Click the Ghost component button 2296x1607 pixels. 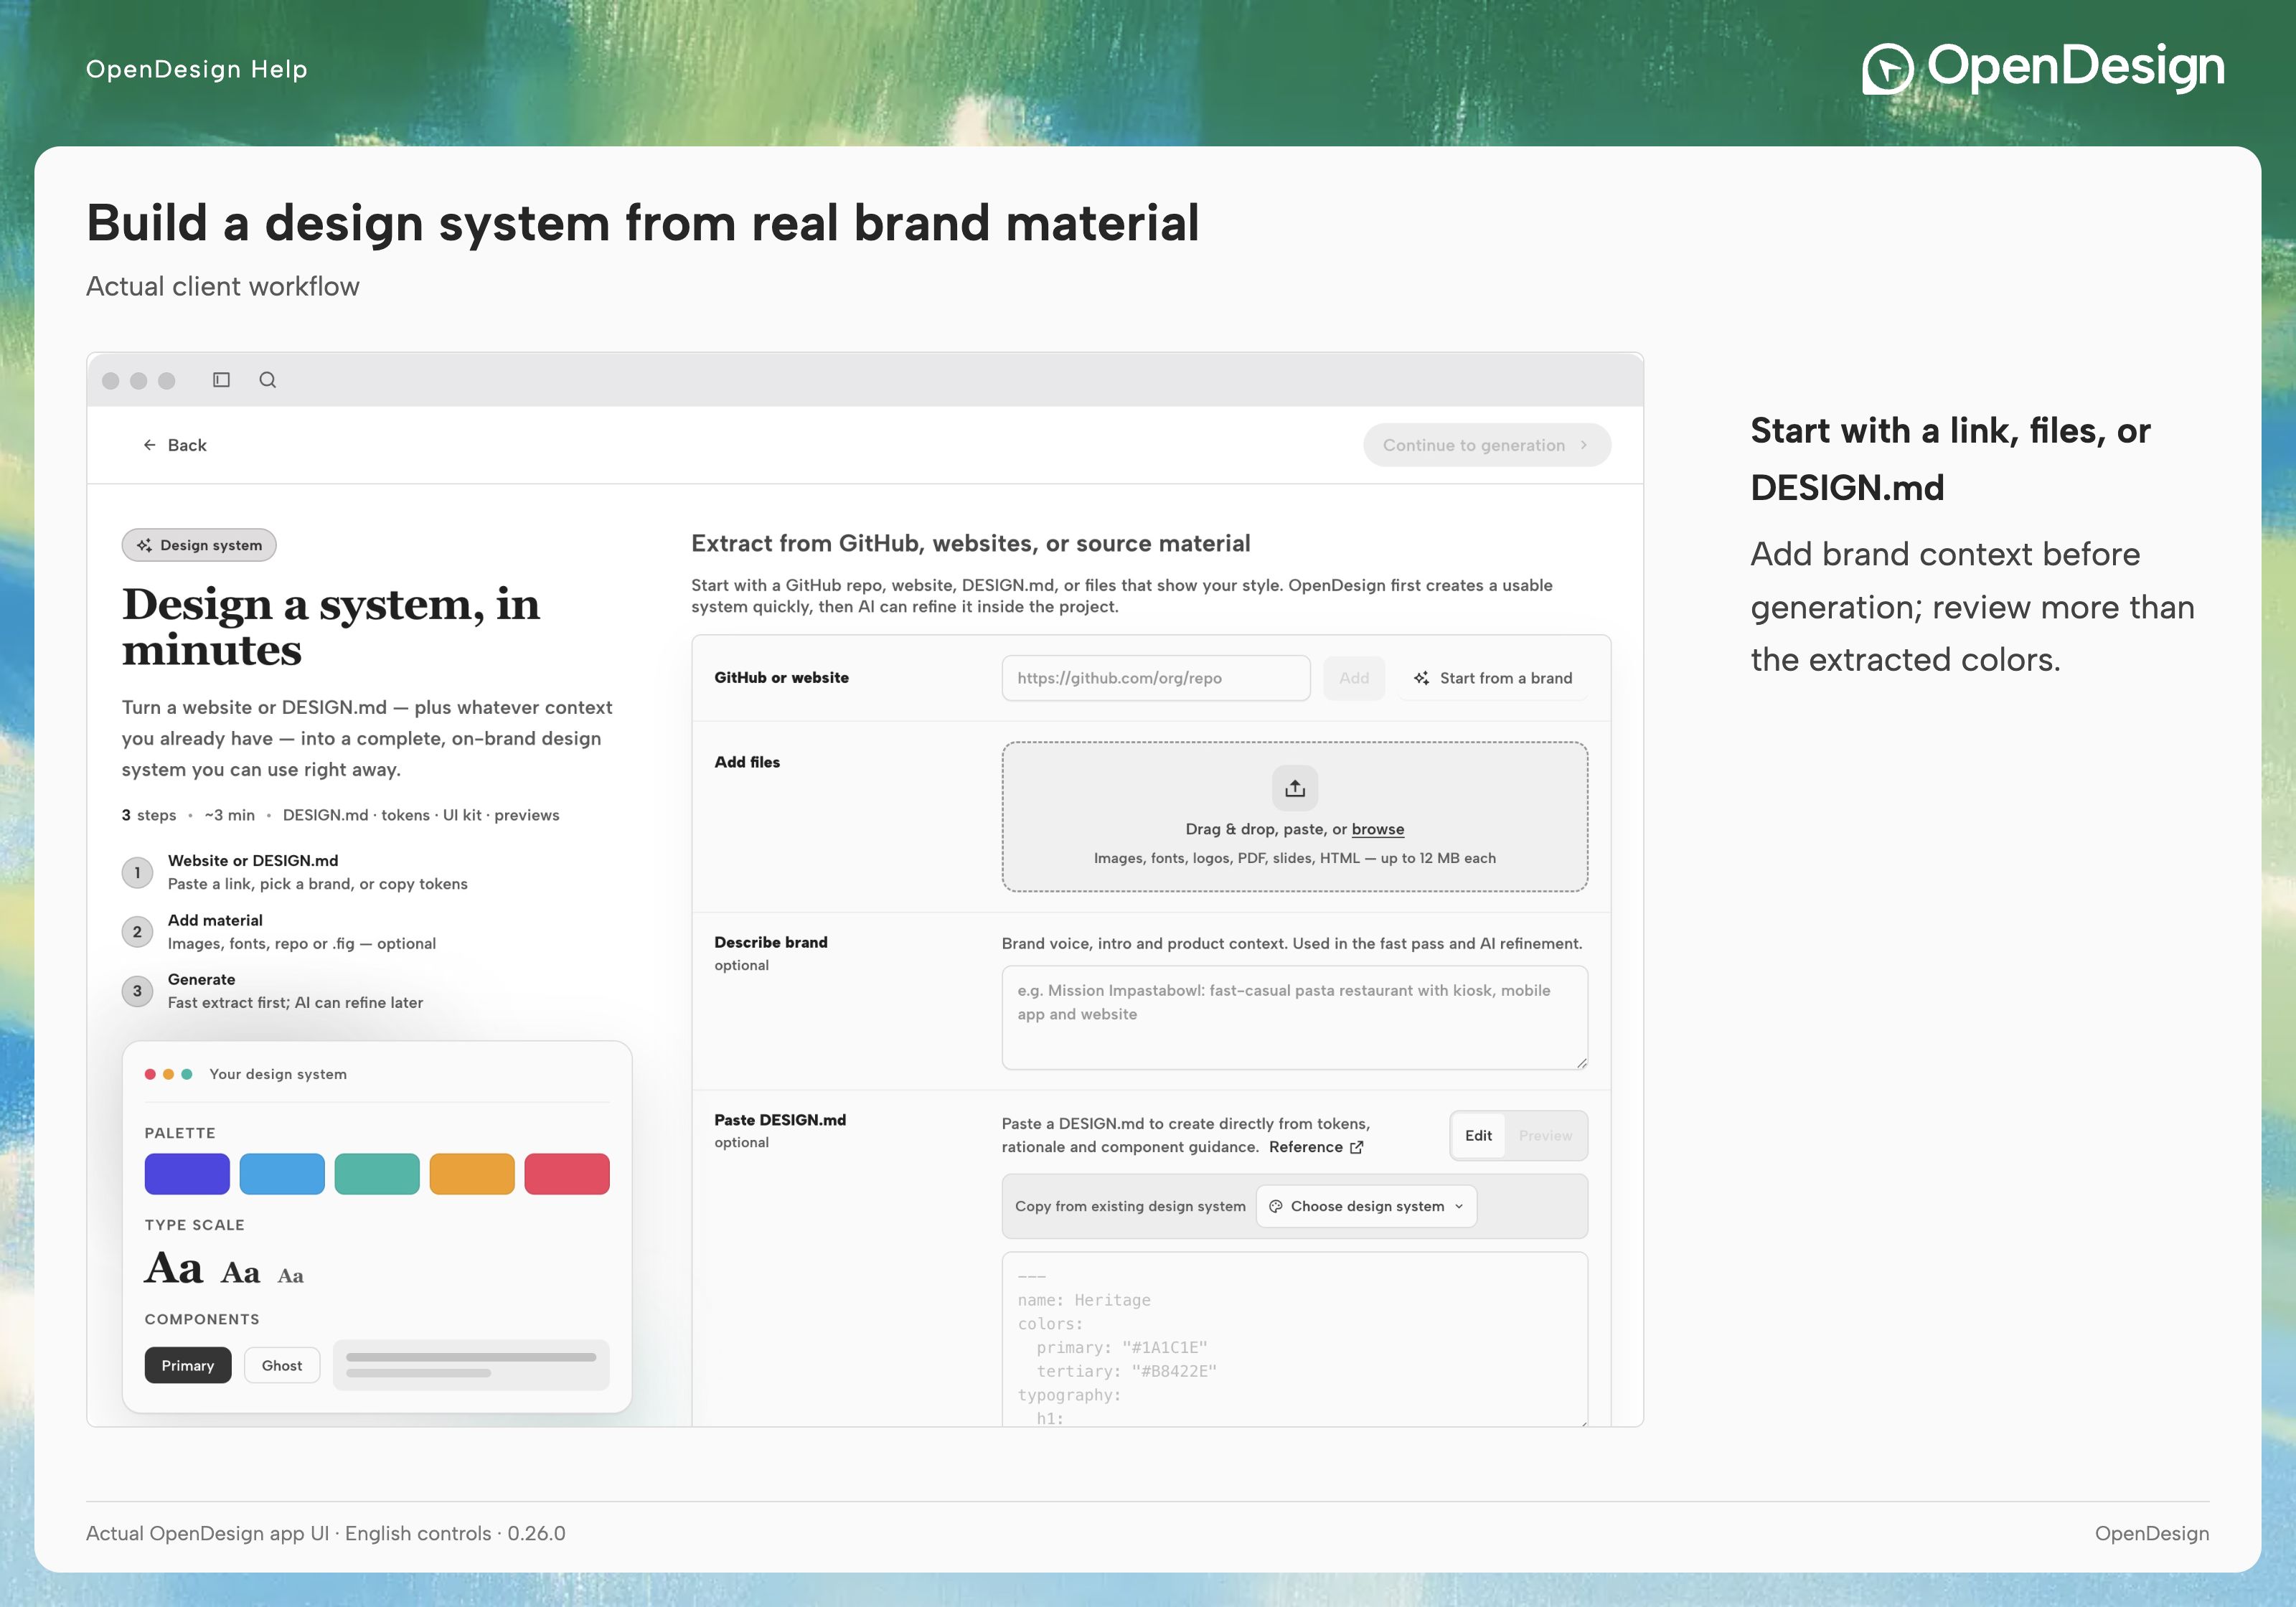(282, 1366)
